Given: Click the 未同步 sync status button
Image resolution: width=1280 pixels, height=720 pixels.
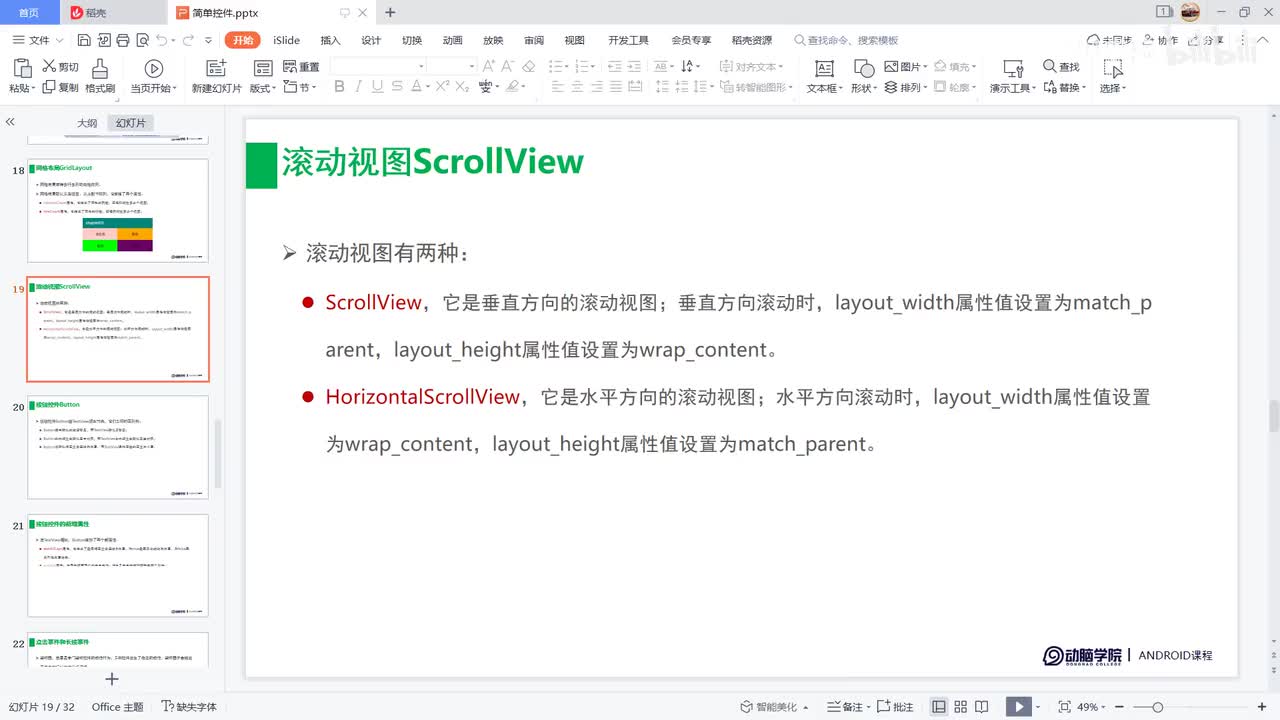Looking at the screenshot, I should pyautogui.click(x=1109, y=40).
